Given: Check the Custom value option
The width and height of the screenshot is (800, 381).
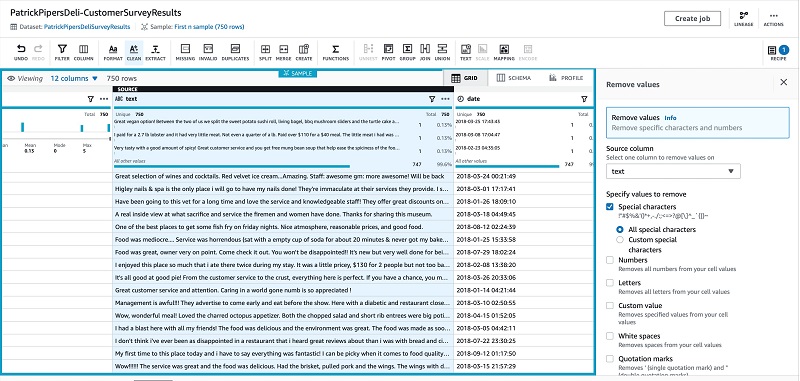Looking at the screenshot, I should click(610, 306).
